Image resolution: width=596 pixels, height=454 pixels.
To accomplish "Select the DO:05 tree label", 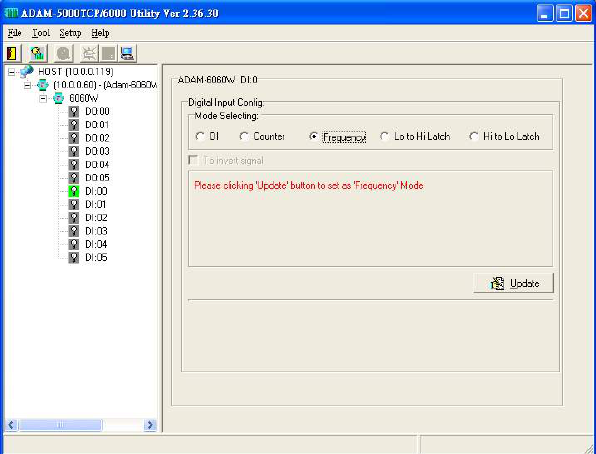I will pyautogui.click(x=97, y=178).
